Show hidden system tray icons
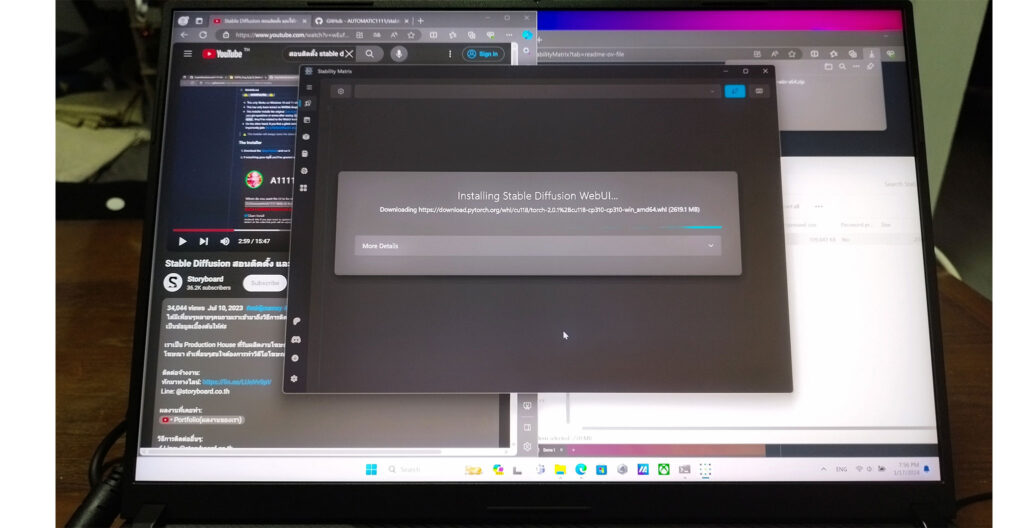 click(x=824, y=469)
